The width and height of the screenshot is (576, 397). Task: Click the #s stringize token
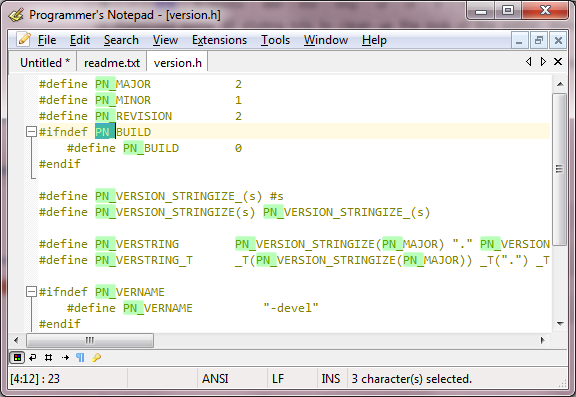point(277,196)
